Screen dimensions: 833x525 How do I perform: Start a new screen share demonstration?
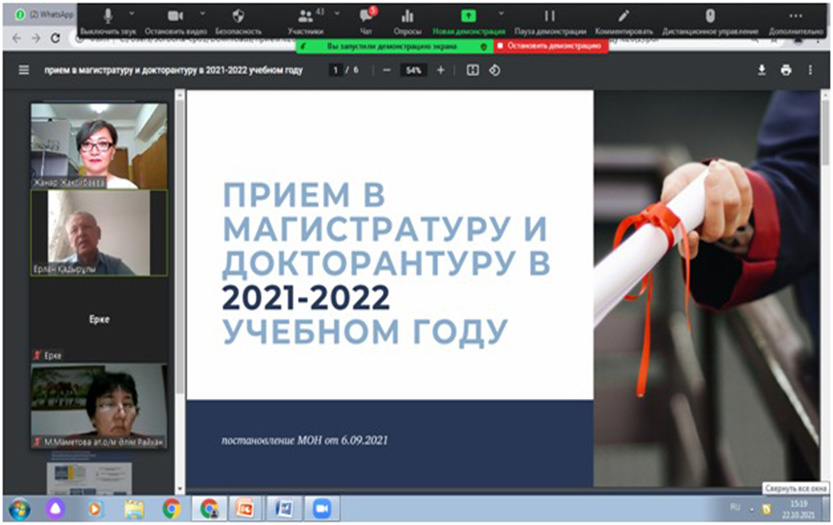click(468, 16)
